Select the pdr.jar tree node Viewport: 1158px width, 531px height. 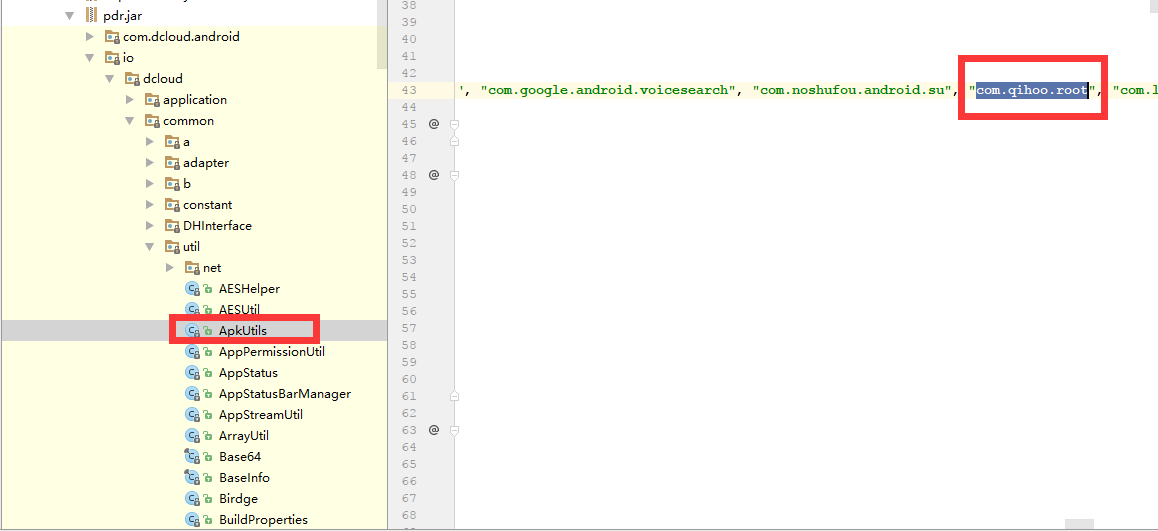(121, 16)
